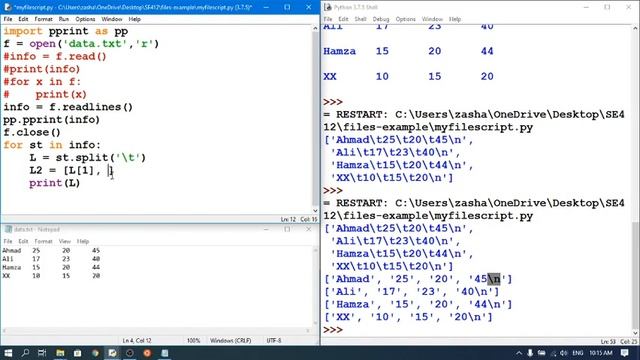Click the microphone tray icon
Image resolution: width=640 pixels, height=360 pixels.
(530, 353)
